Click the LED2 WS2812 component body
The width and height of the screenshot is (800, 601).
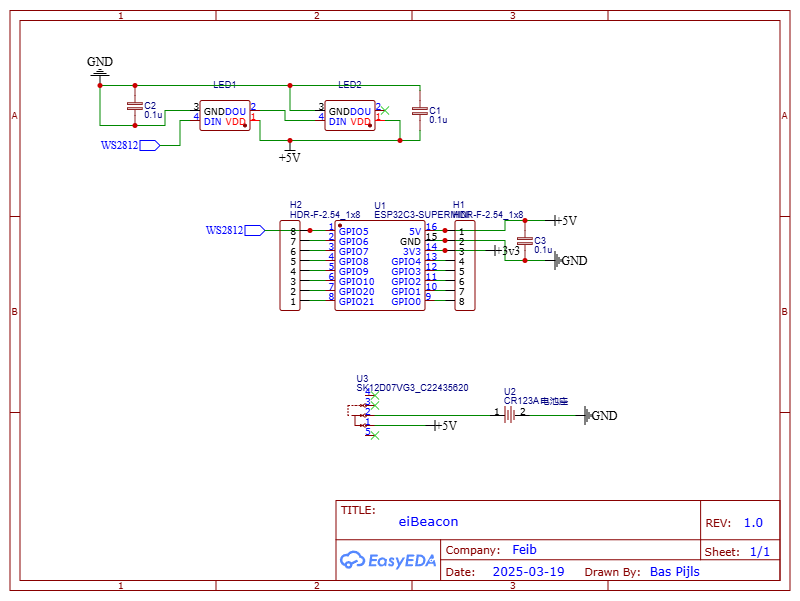pyautogui.click(x=350, y=116)
